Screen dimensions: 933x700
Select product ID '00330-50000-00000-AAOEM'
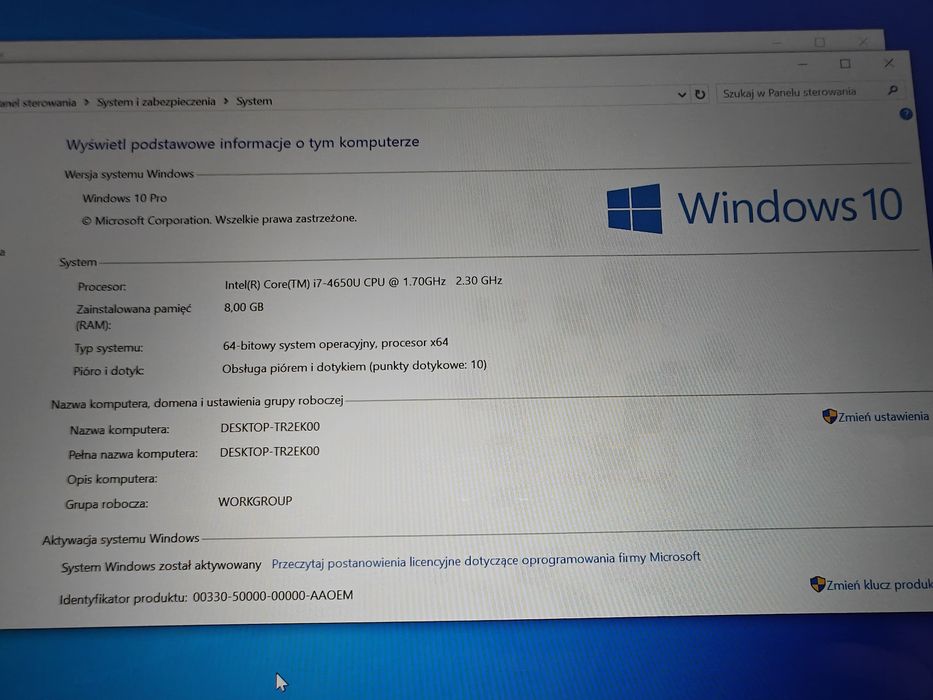273,595
